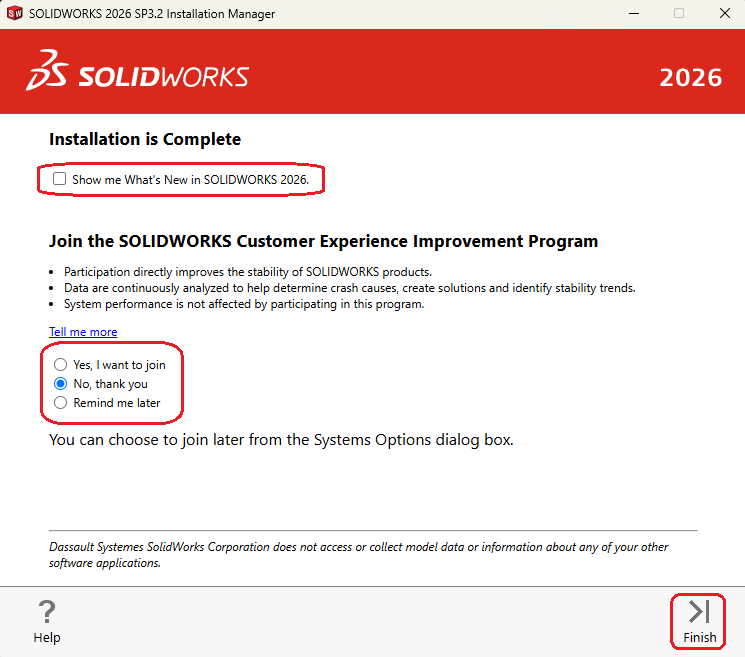Click the SOLIDWORKS logo in red banner
Screen dimensions: 745x657
[138, 70]
